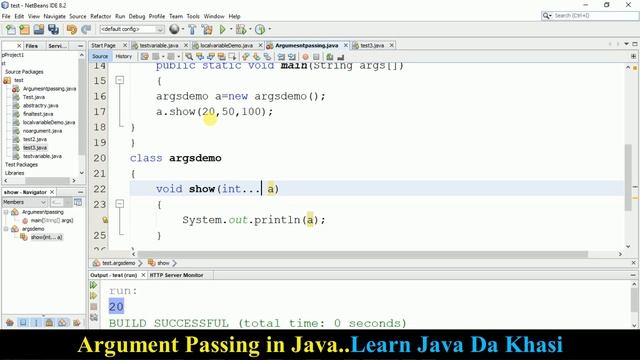Click the Open Project toolbar icon
Viewport: 640px width, 360px height.
click(39, 29)
